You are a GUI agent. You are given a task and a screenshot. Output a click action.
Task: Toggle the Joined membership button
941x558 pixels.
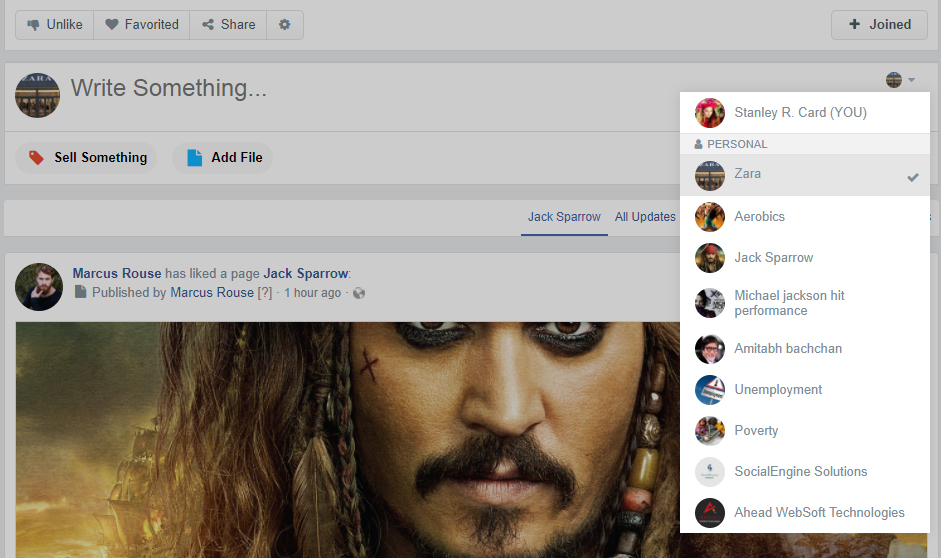[879, 25]
